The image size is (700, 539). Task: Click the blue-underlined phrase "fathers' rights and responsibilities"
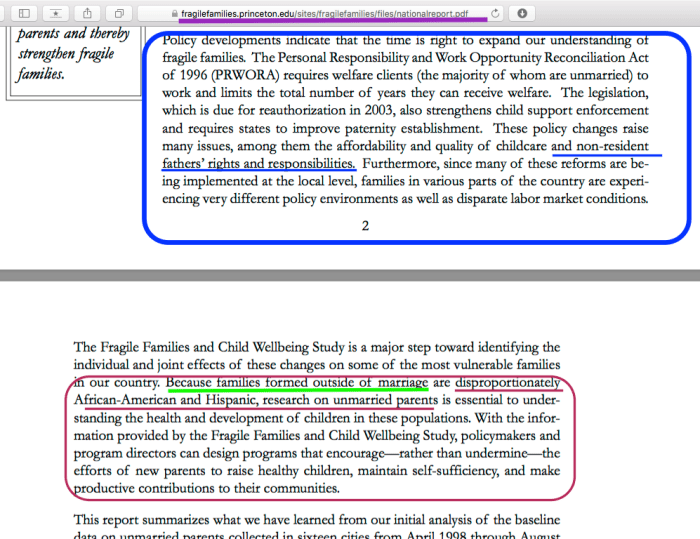(260, 163)
